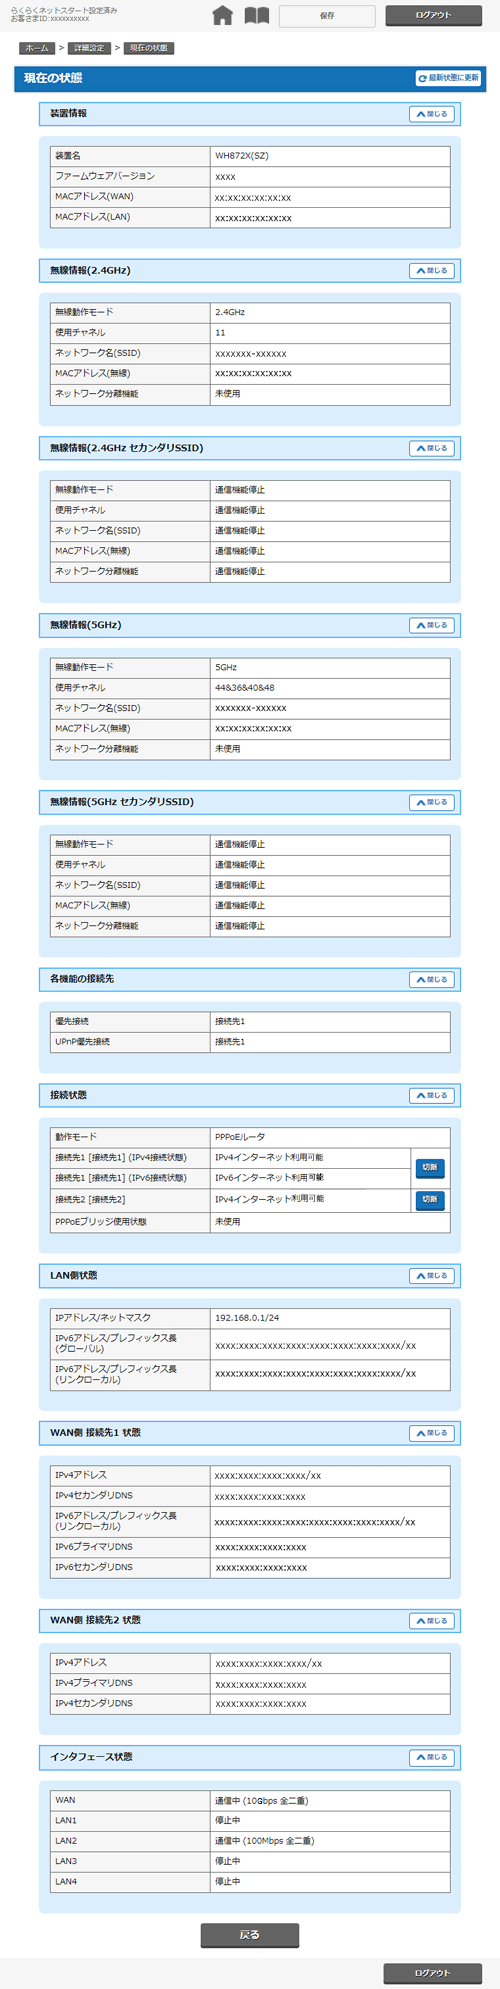500x1989 pixels.
Task: Disconnect 接続先1 with 切断 button
Action: tap(430, 1167)
